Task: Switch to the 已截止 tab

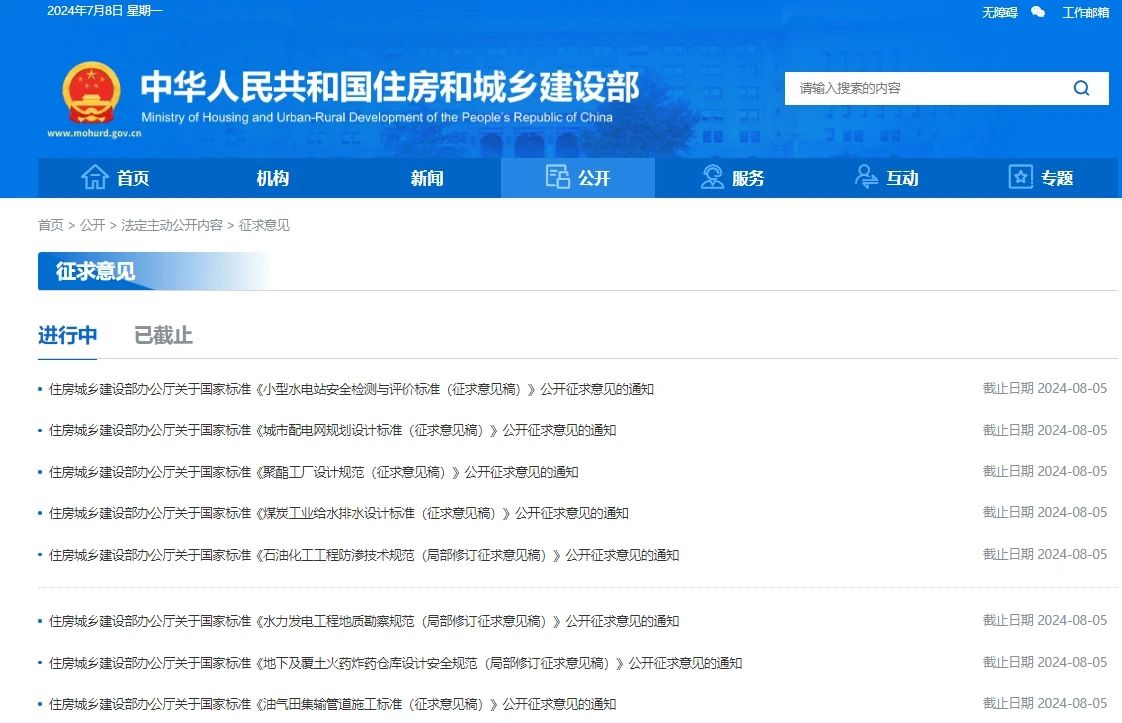Action: pyautogui.click(x=163, y=335)
